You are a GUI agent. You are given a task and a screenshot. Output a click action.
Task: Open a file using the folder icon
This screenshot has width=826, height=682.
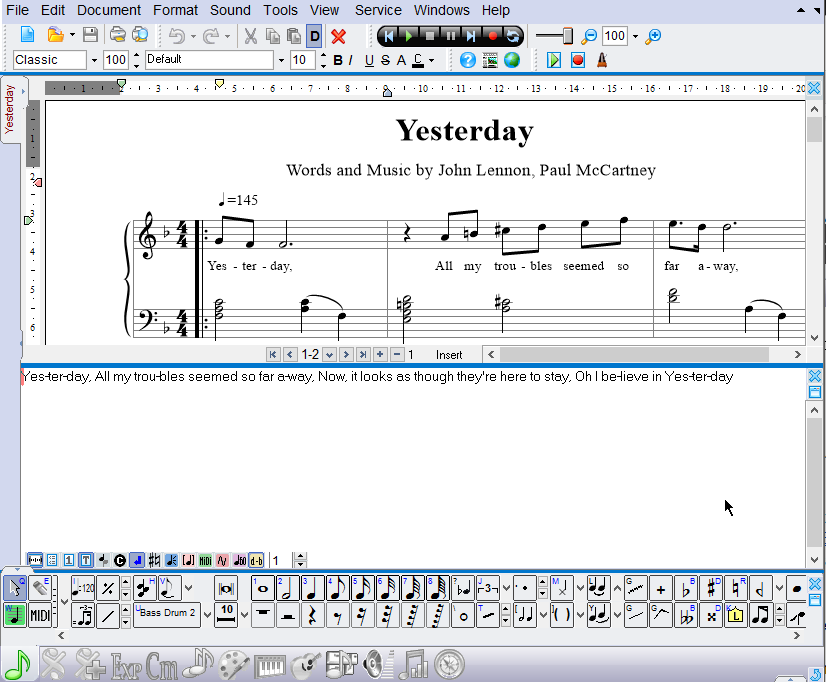(x=55, y=36)
